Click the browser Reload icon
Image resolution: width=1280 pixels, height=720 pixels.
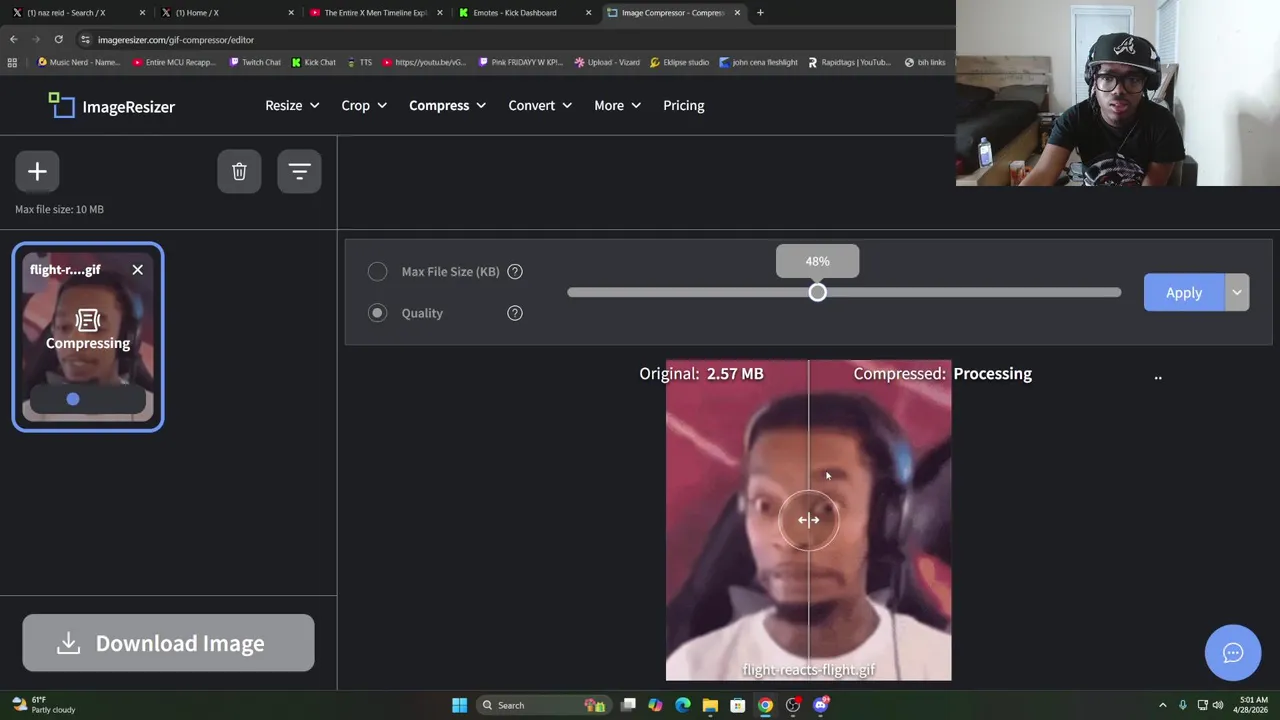coord(58,39)
